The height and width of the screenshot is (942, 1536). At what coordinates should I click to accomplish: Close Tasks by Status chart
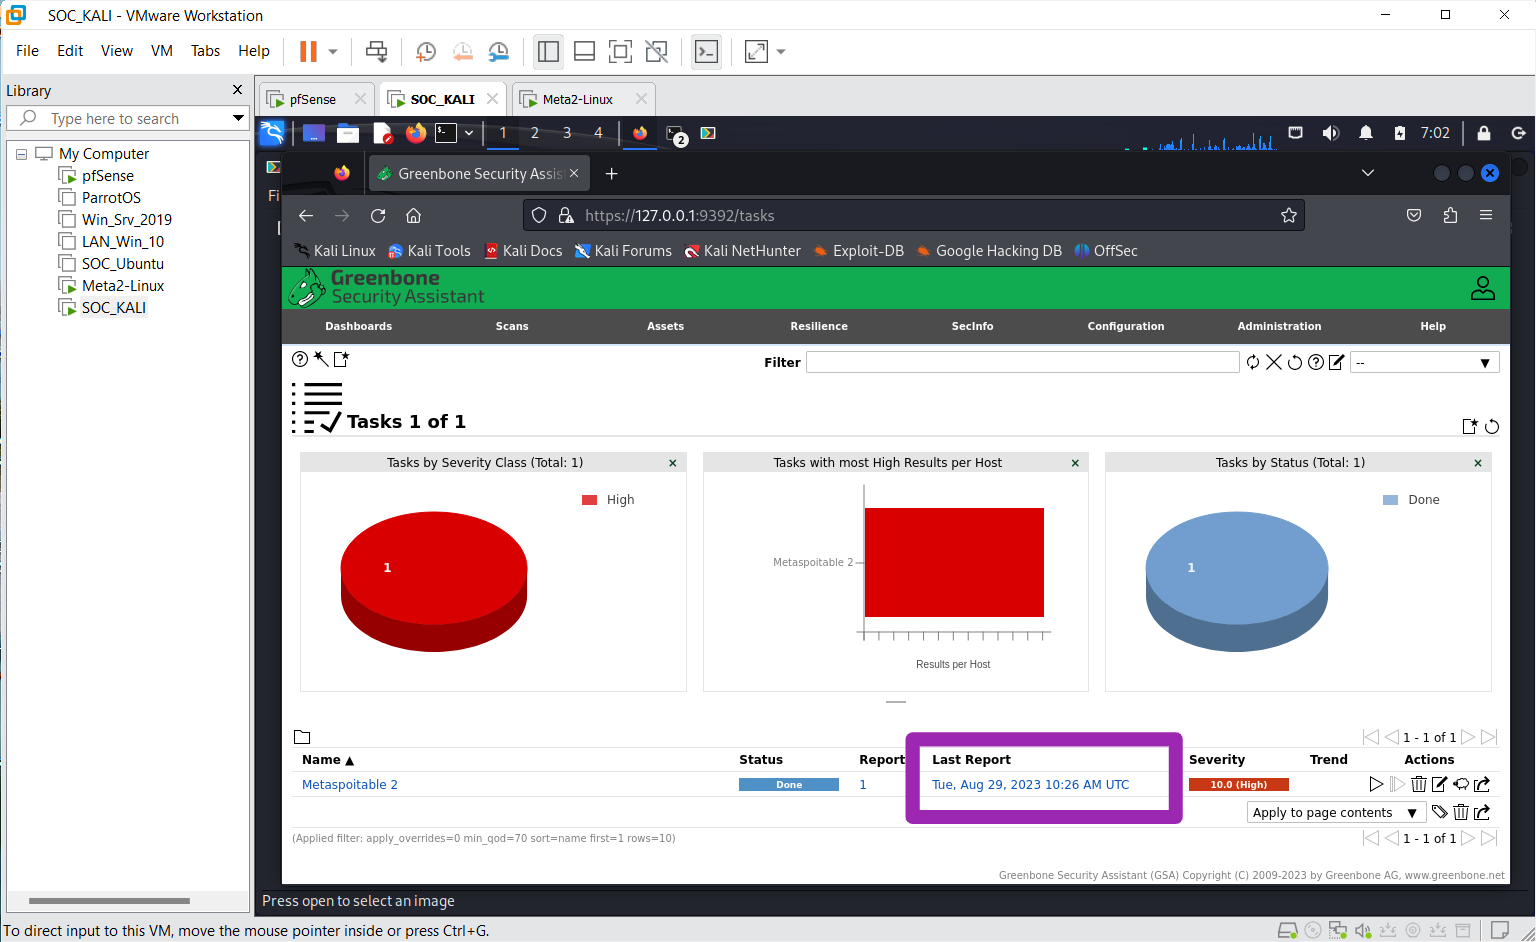1478,463
